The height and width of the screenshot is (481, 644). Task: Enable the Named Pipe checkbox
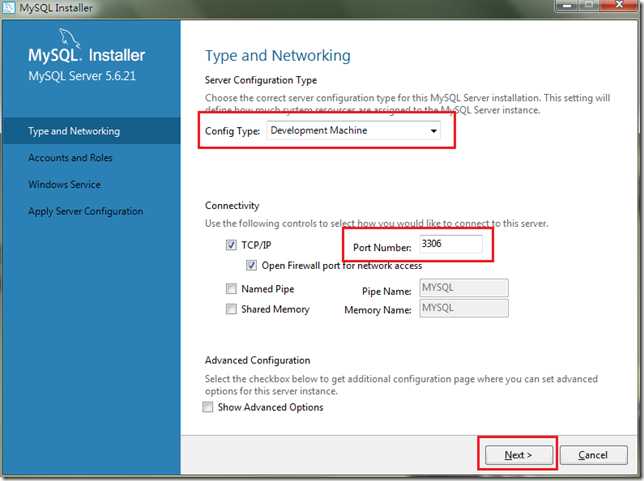tap(231, 289)
